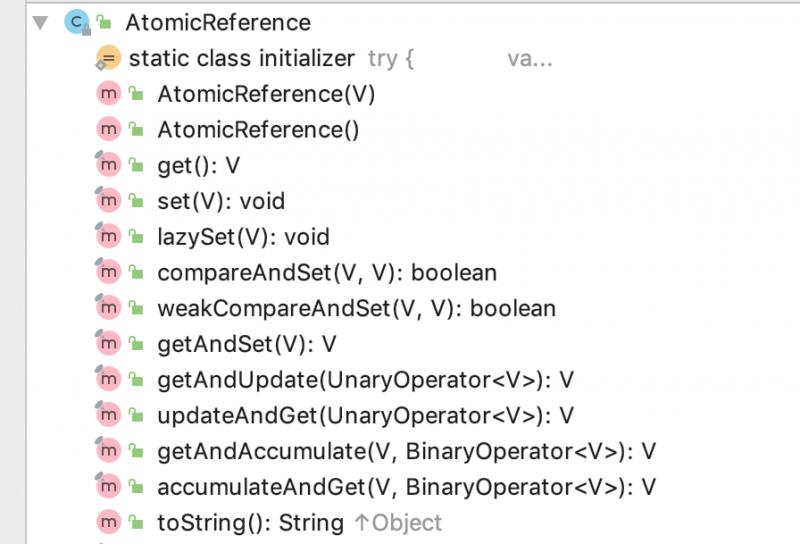
Task: Click the green public lock beside AtomicReference class
Action: [104, 22]
